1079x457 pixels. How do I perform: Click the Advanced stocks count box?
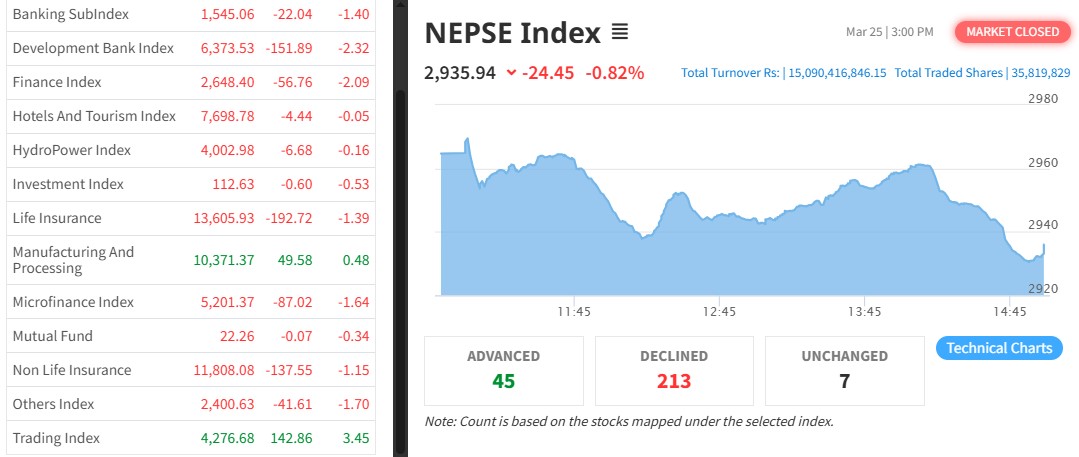tap(504, 370)
